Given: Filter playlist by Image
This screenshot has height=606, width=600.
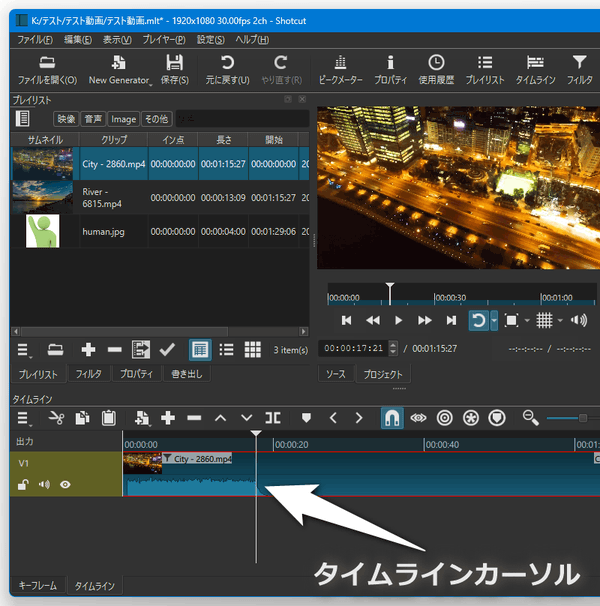Looking at the screenshot, I should coord(123,119).
